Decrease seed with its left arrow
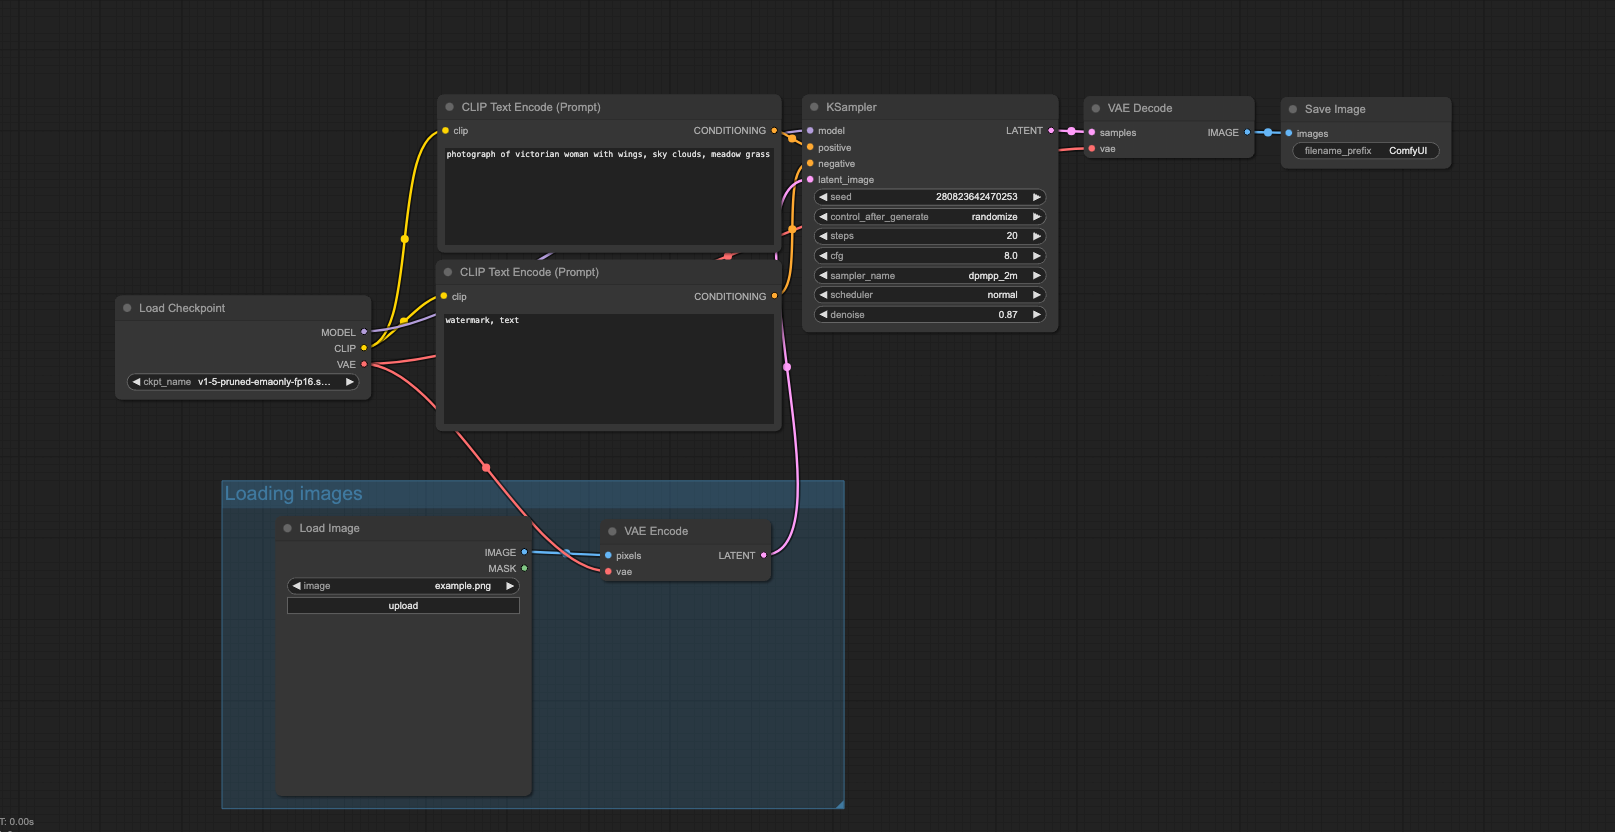This screenshot has height=832, width=1615. coord(823,197)
